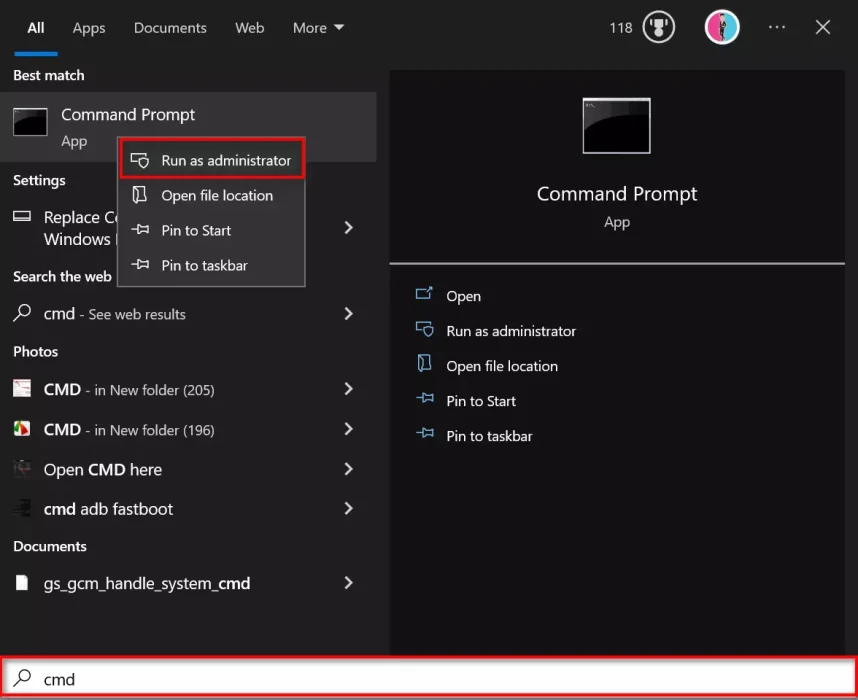Click the Command Prompt title in right pane

617,194
